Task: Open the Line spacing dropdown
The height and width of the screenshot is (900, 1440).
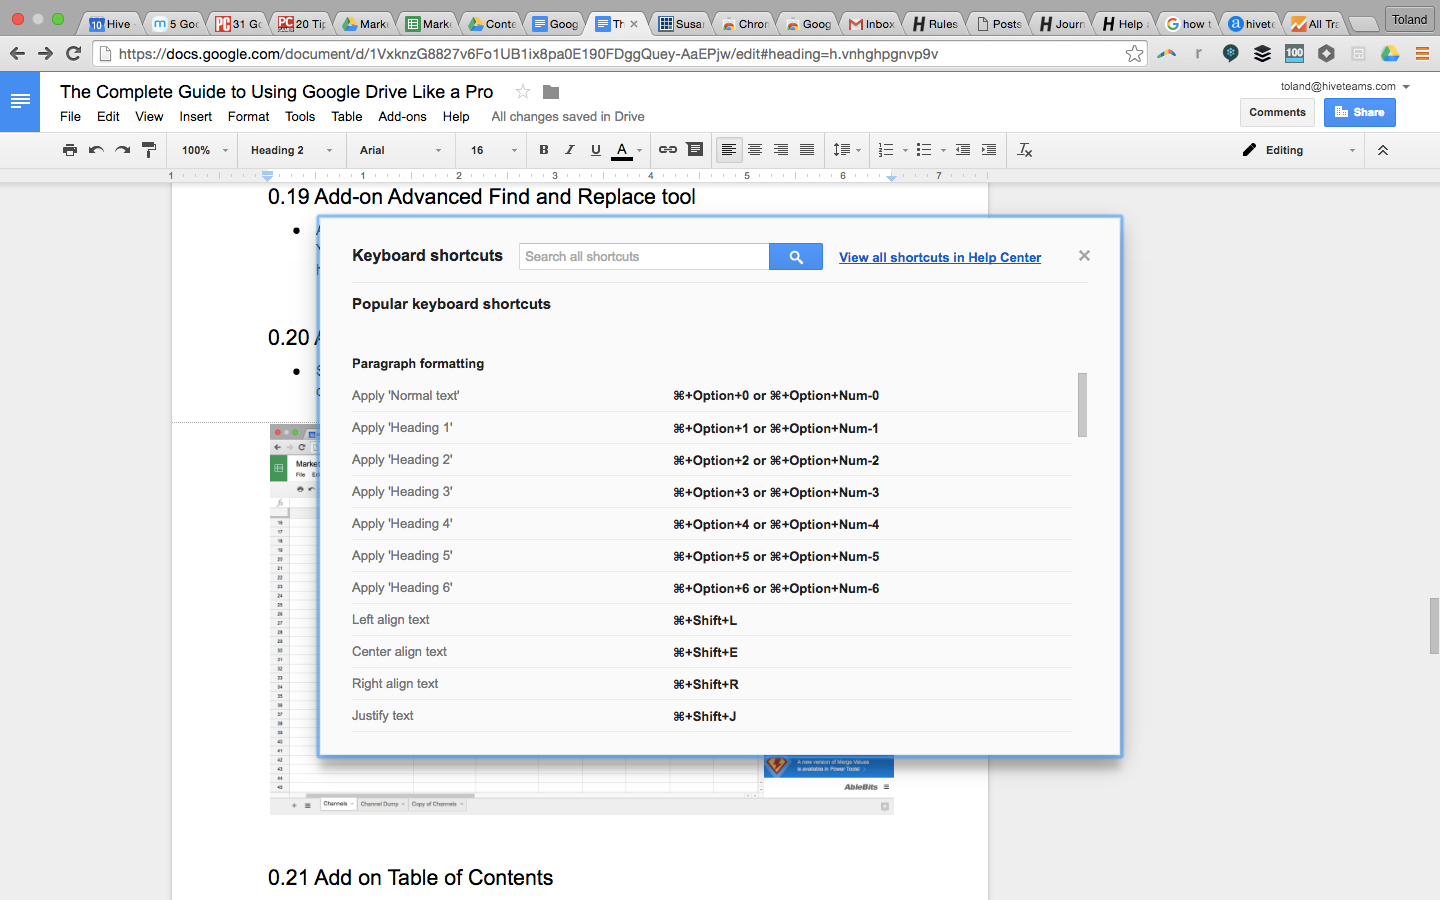Action: [845, 150]
